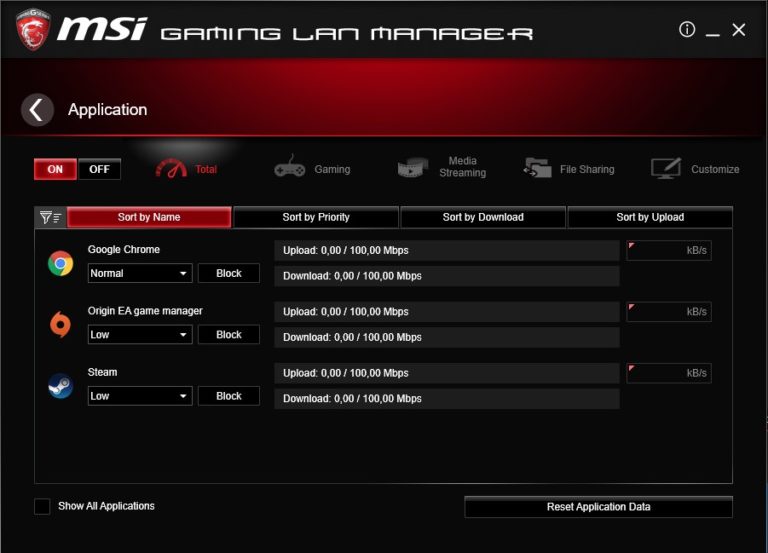Sort applications by Upload
This screenshot has width=768, height=553.
650,217
